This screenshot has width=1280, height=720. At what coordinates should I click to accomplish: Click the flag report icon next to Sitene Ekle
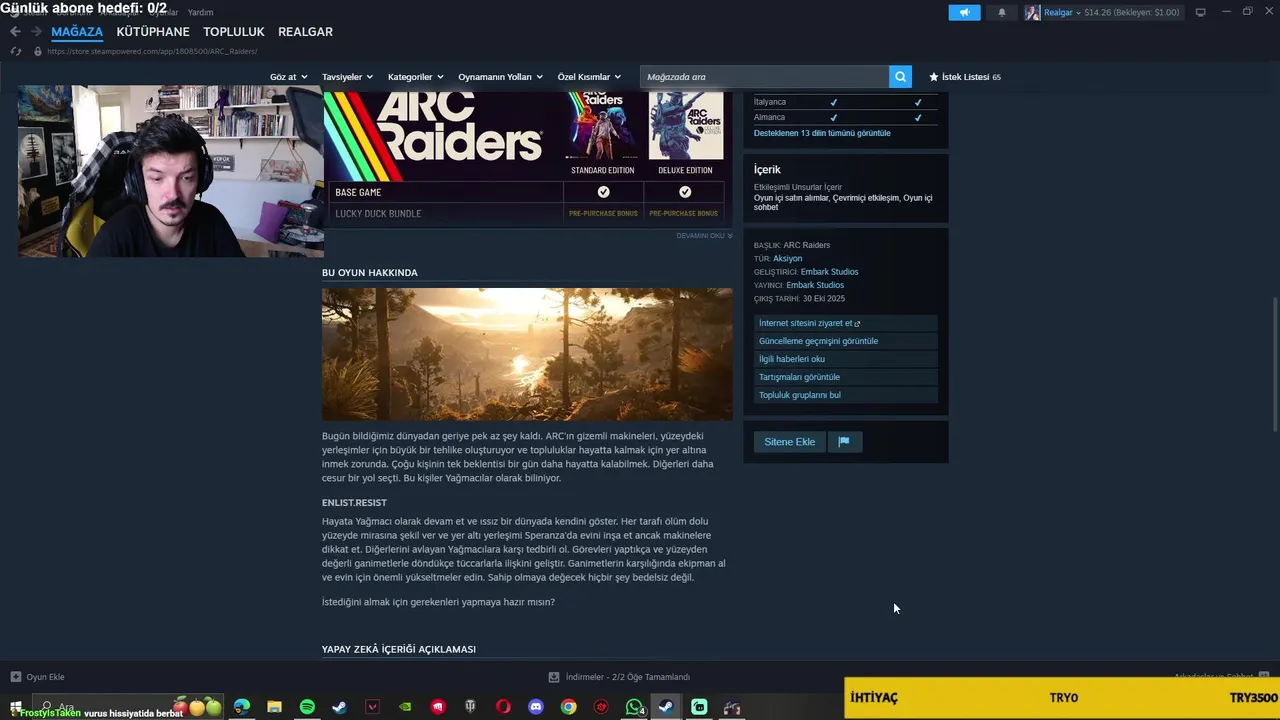coord(843,442)
